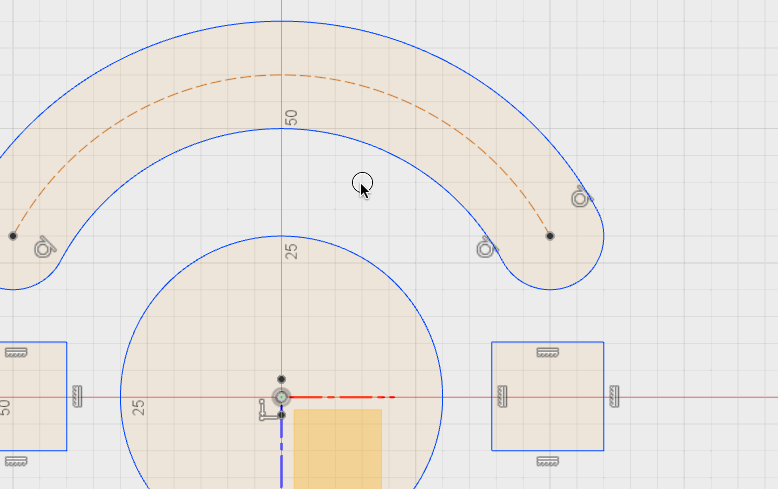Select the purple vertical axis line below the origin
This screenshot has height=489, width=778.
pos(281,453)
